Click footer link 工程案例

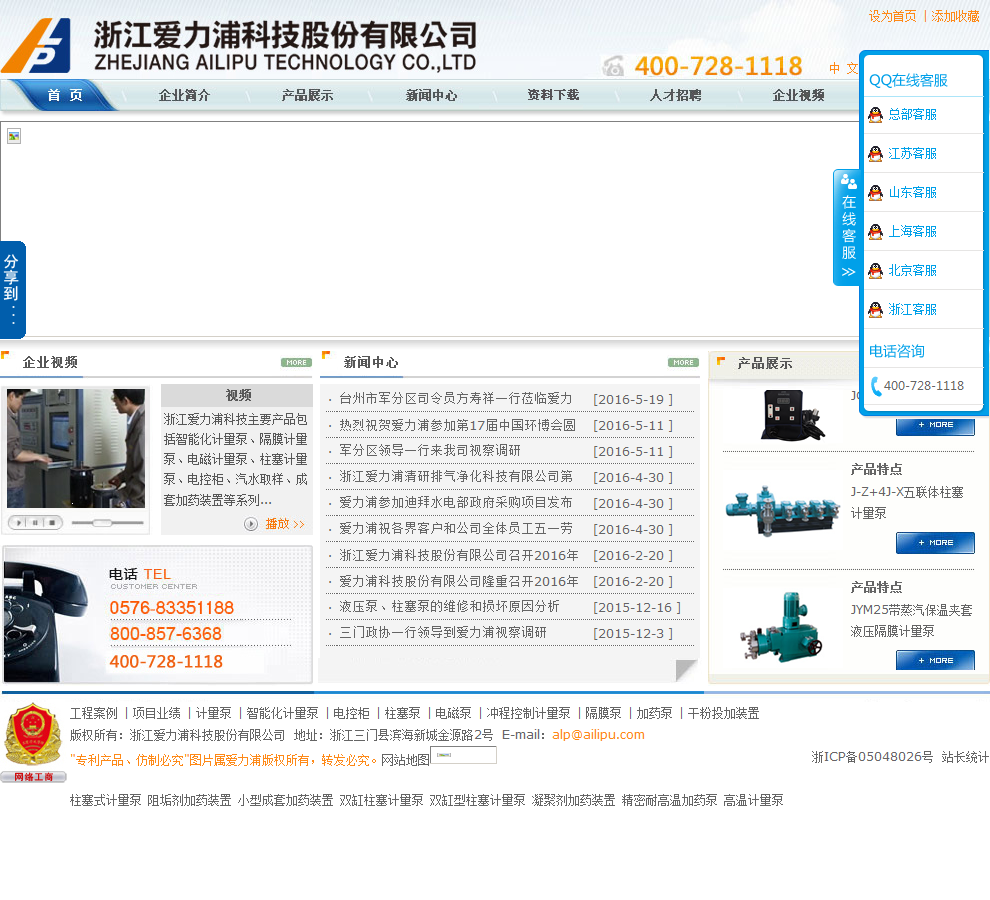(x=93, y=713)
